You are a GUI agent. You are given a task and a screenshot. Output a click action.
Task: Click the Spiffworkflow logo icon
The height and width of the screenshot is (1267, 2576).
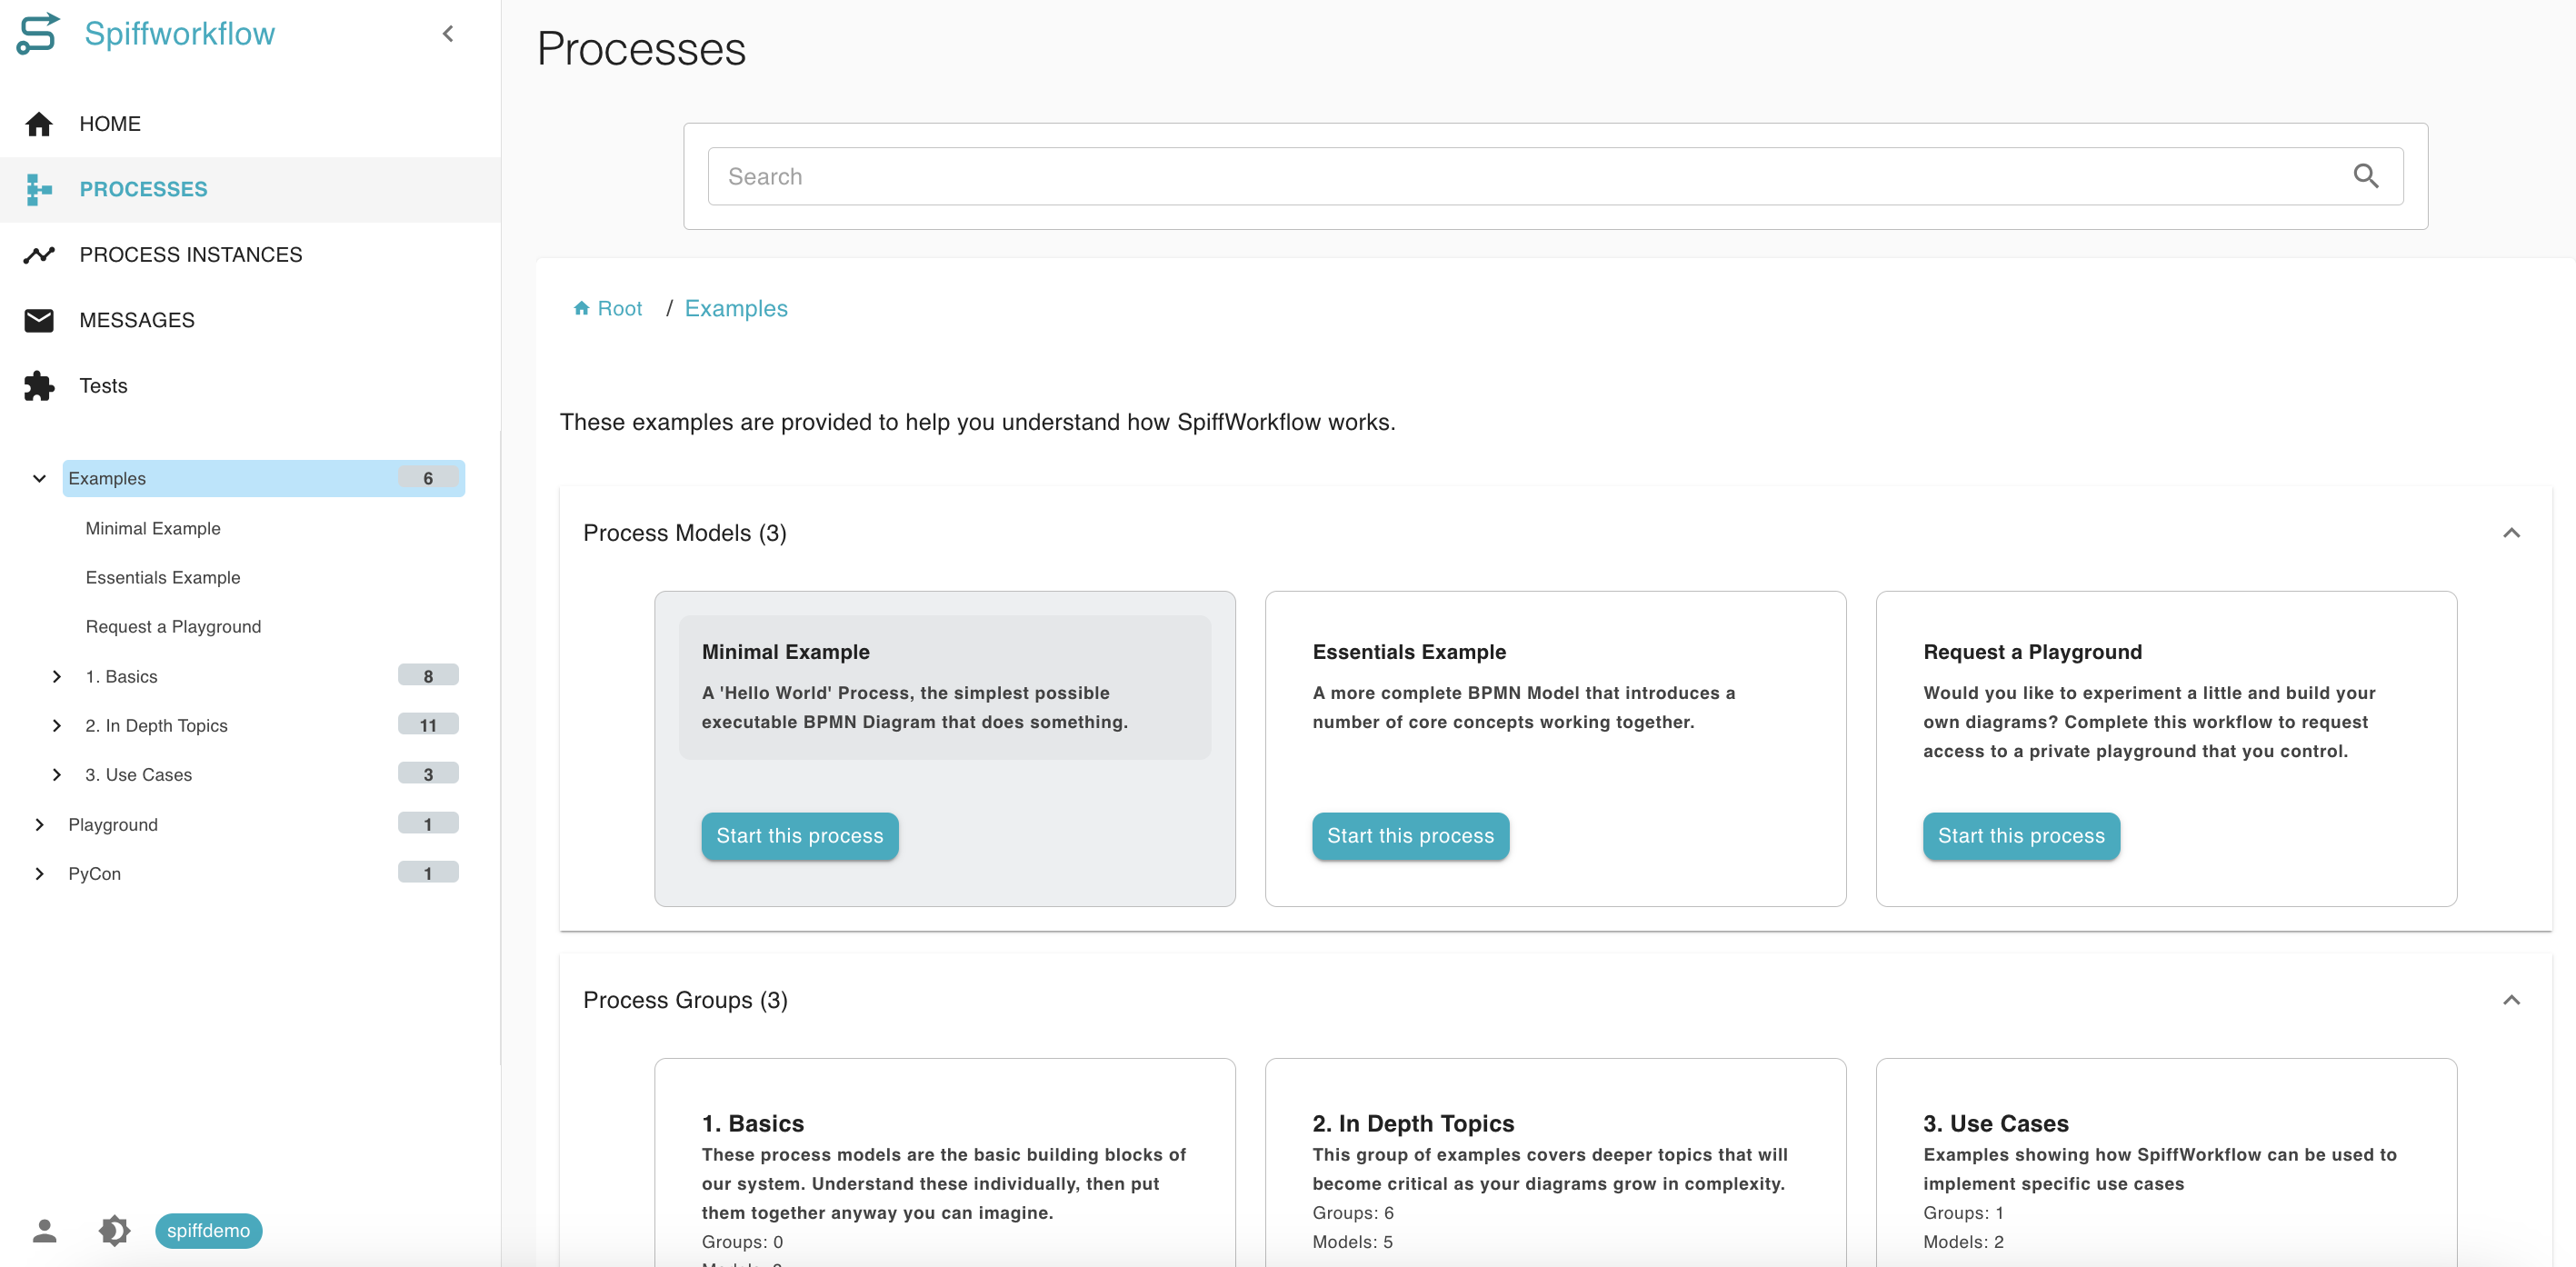tap(38, 34)
